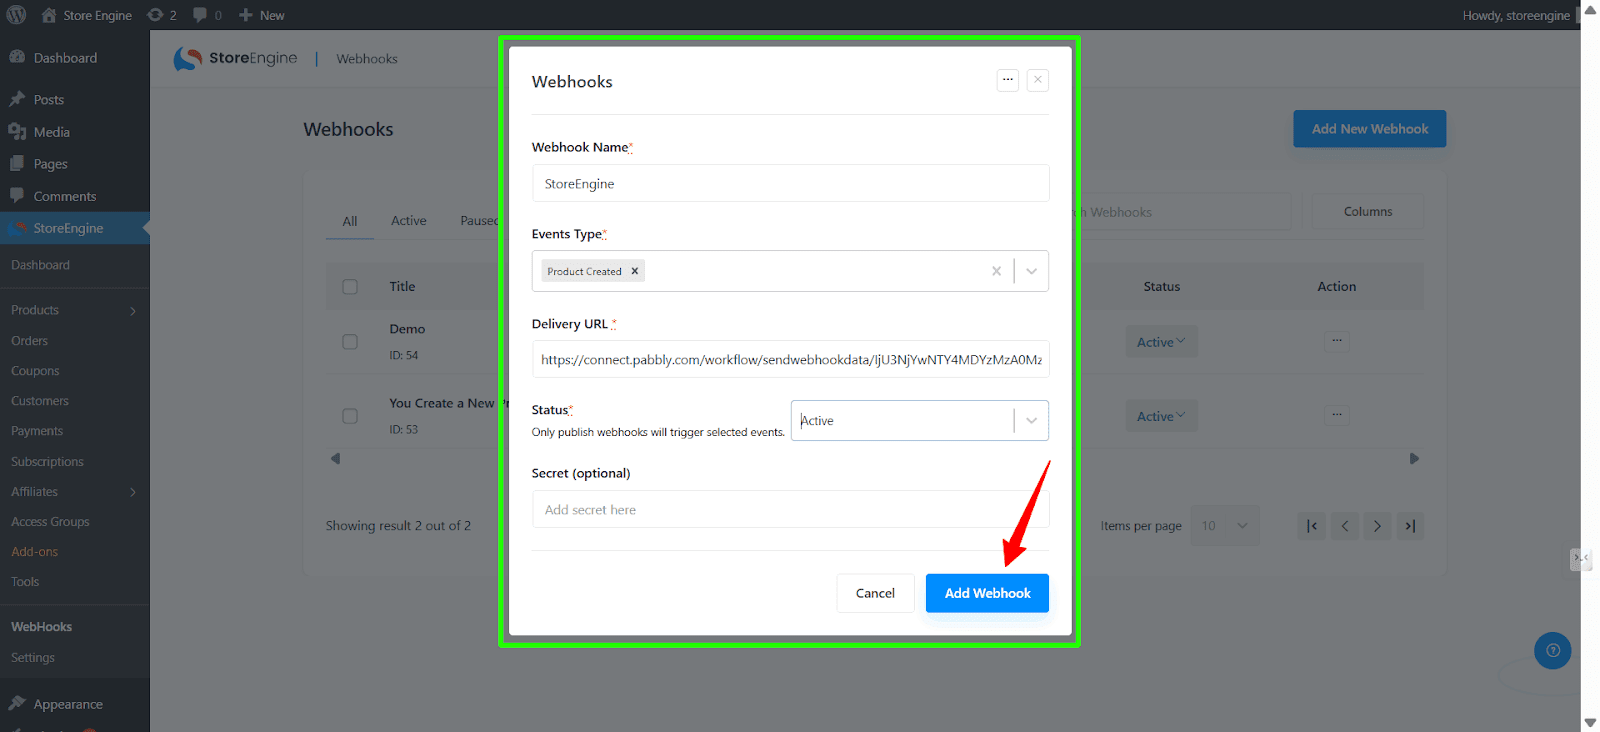Expand the Affiliates submenu arrow

(x=133, y=492)
